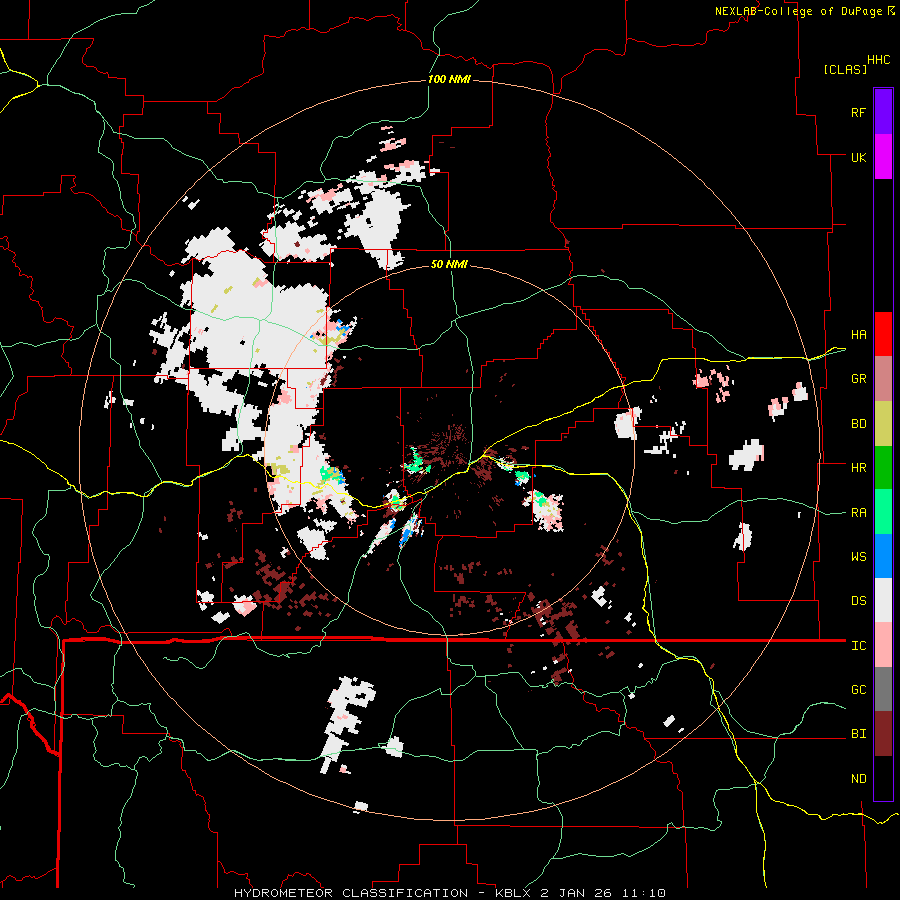
Task: Click the GR legend label
Action: pyautogui.click(x=858, y=379)
